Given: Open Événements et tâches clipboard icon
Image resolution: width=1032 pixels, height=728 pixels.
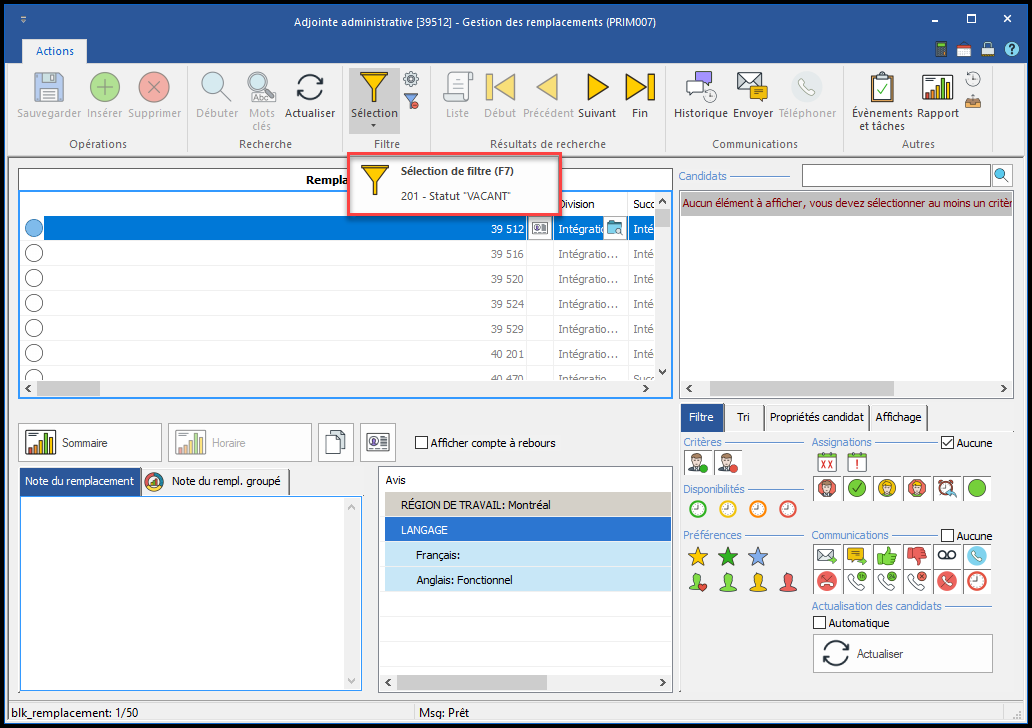Looking at the screenshot, I should (x=881, y=88).
